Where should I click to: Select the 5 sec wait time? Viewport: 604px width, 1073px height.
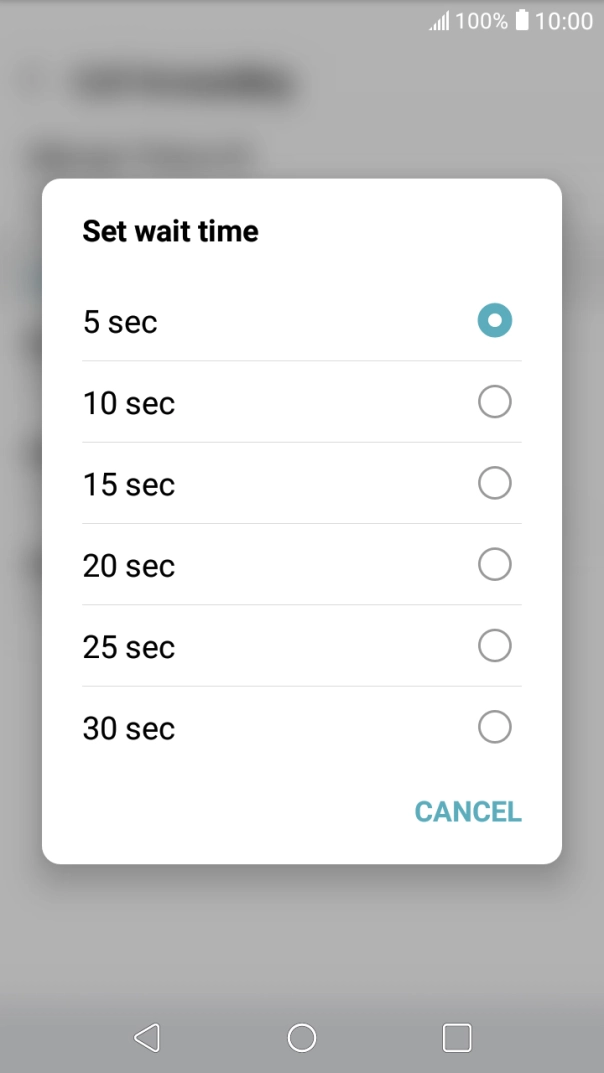click(x=494, y=321)
